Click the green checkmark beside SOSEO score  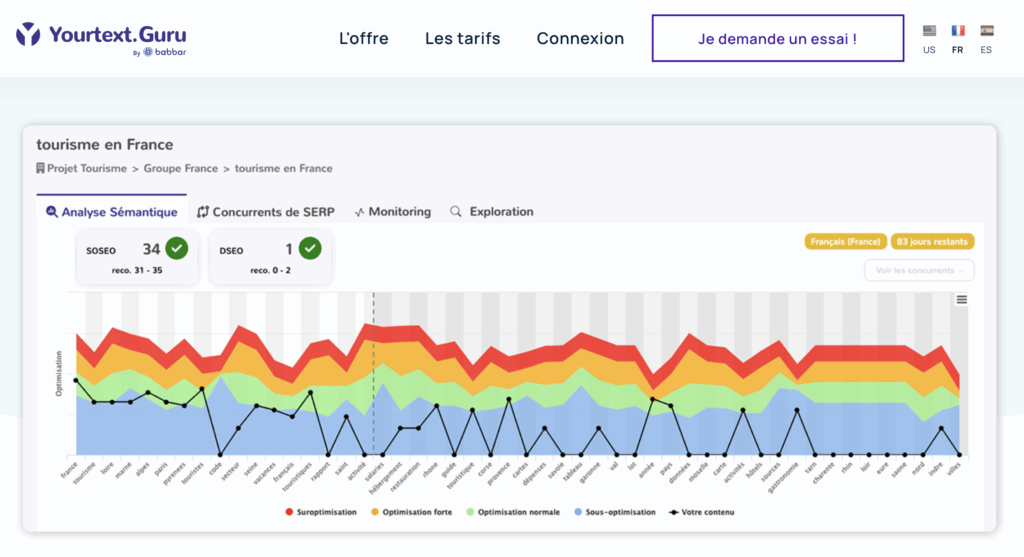pos(177,248)
